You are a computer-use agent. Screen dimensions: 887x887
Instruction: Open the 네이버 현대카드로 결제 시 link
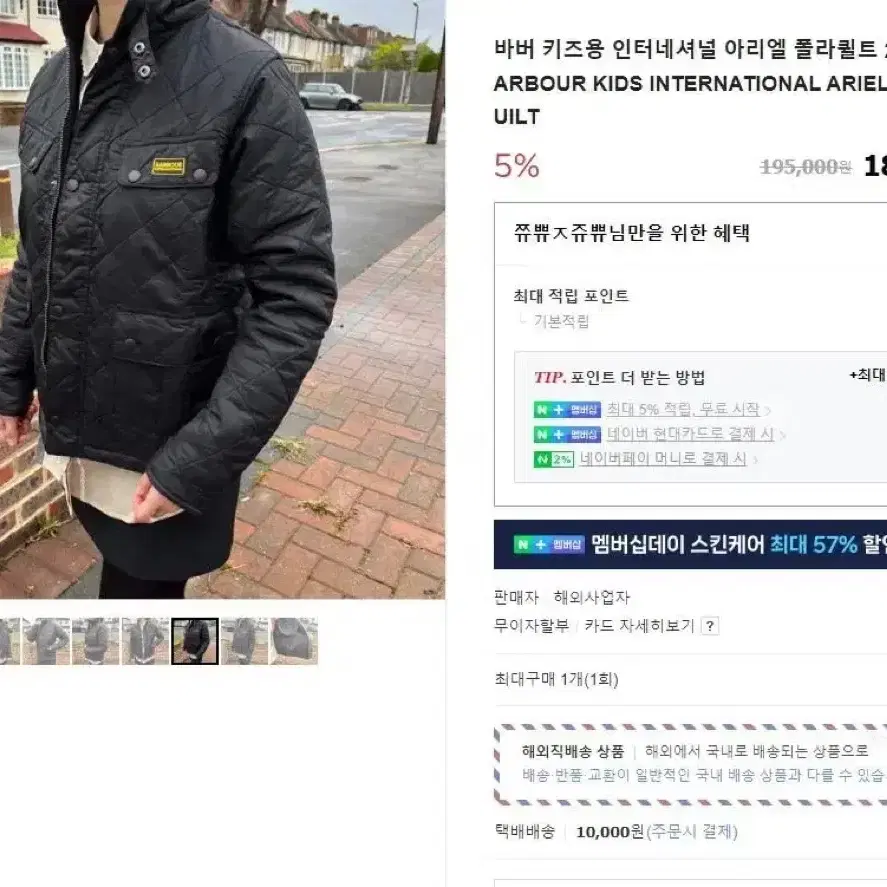pos(690,434)
